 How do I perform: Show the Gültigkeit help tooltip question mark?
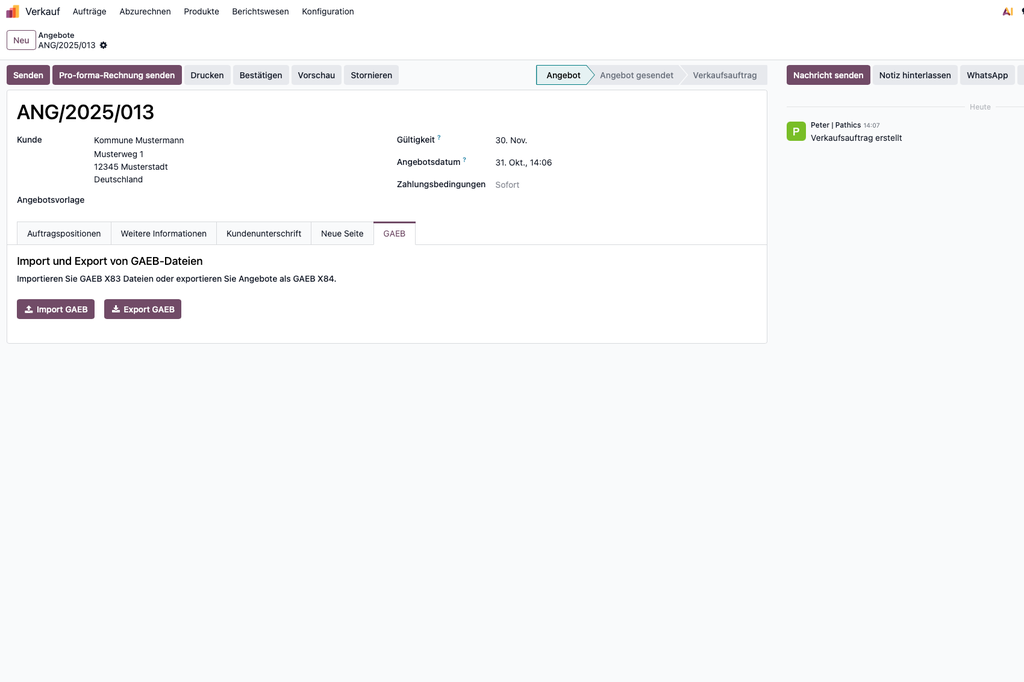438,137
